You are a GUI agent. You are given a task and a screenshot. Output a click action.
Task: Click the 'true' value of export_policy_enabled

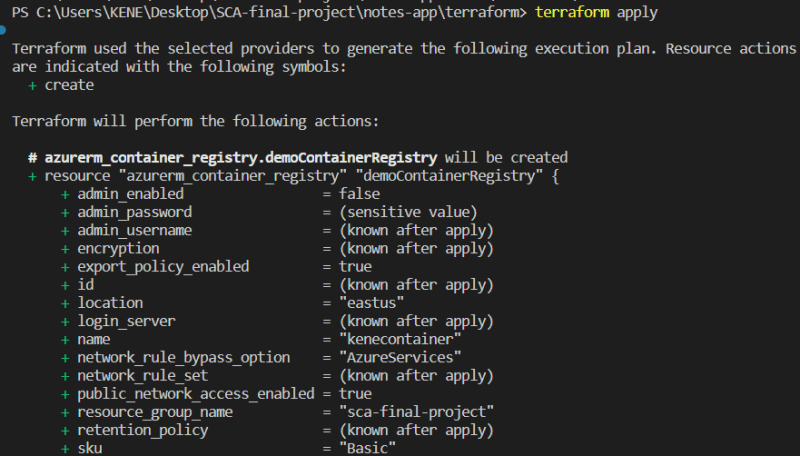tap(356, 267)
